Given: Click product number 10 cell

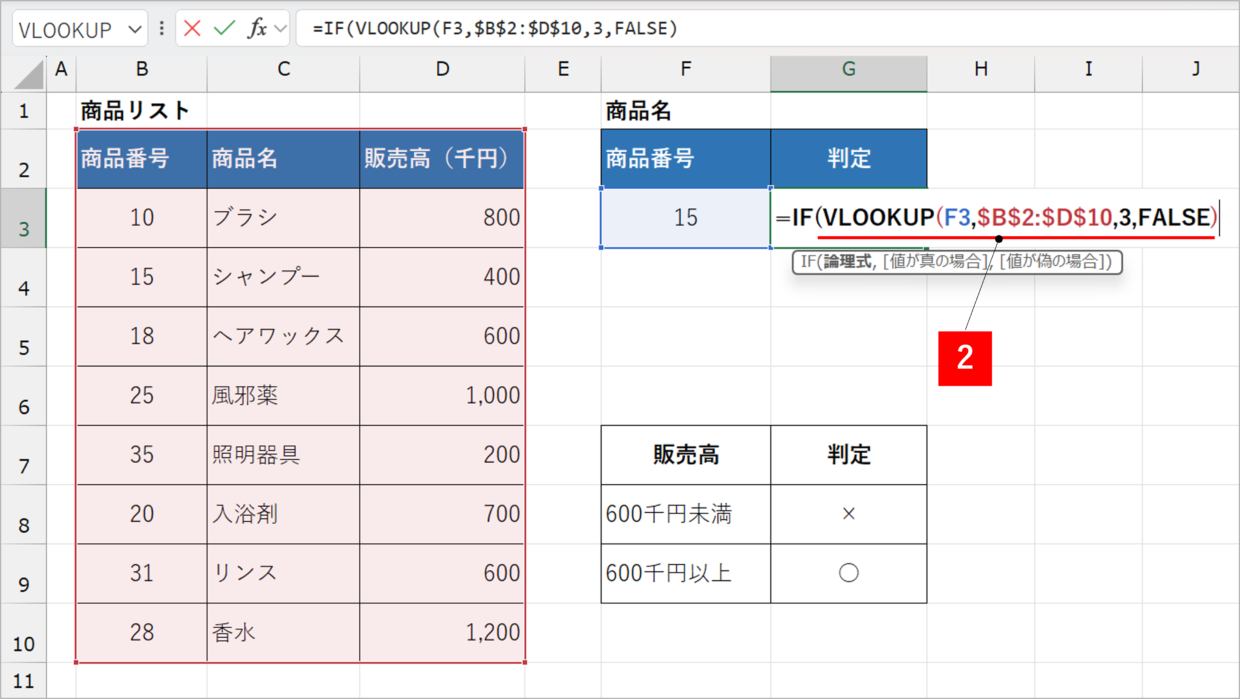Looking at the screenshot, I should [x=142, y=218].
